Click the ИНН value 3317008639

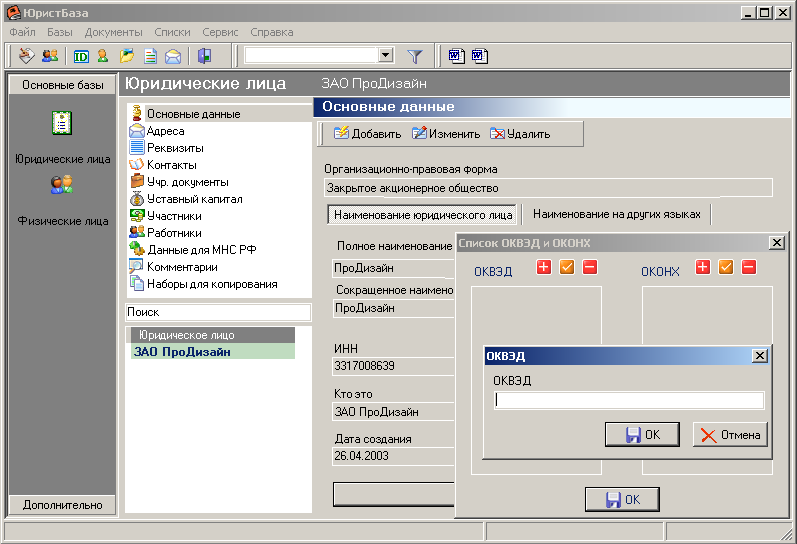[393, 366]
